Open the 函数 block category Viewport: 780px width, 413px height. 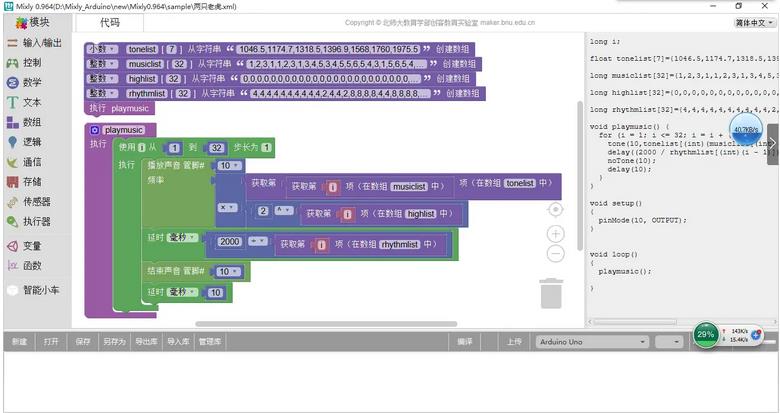(24, 266)
